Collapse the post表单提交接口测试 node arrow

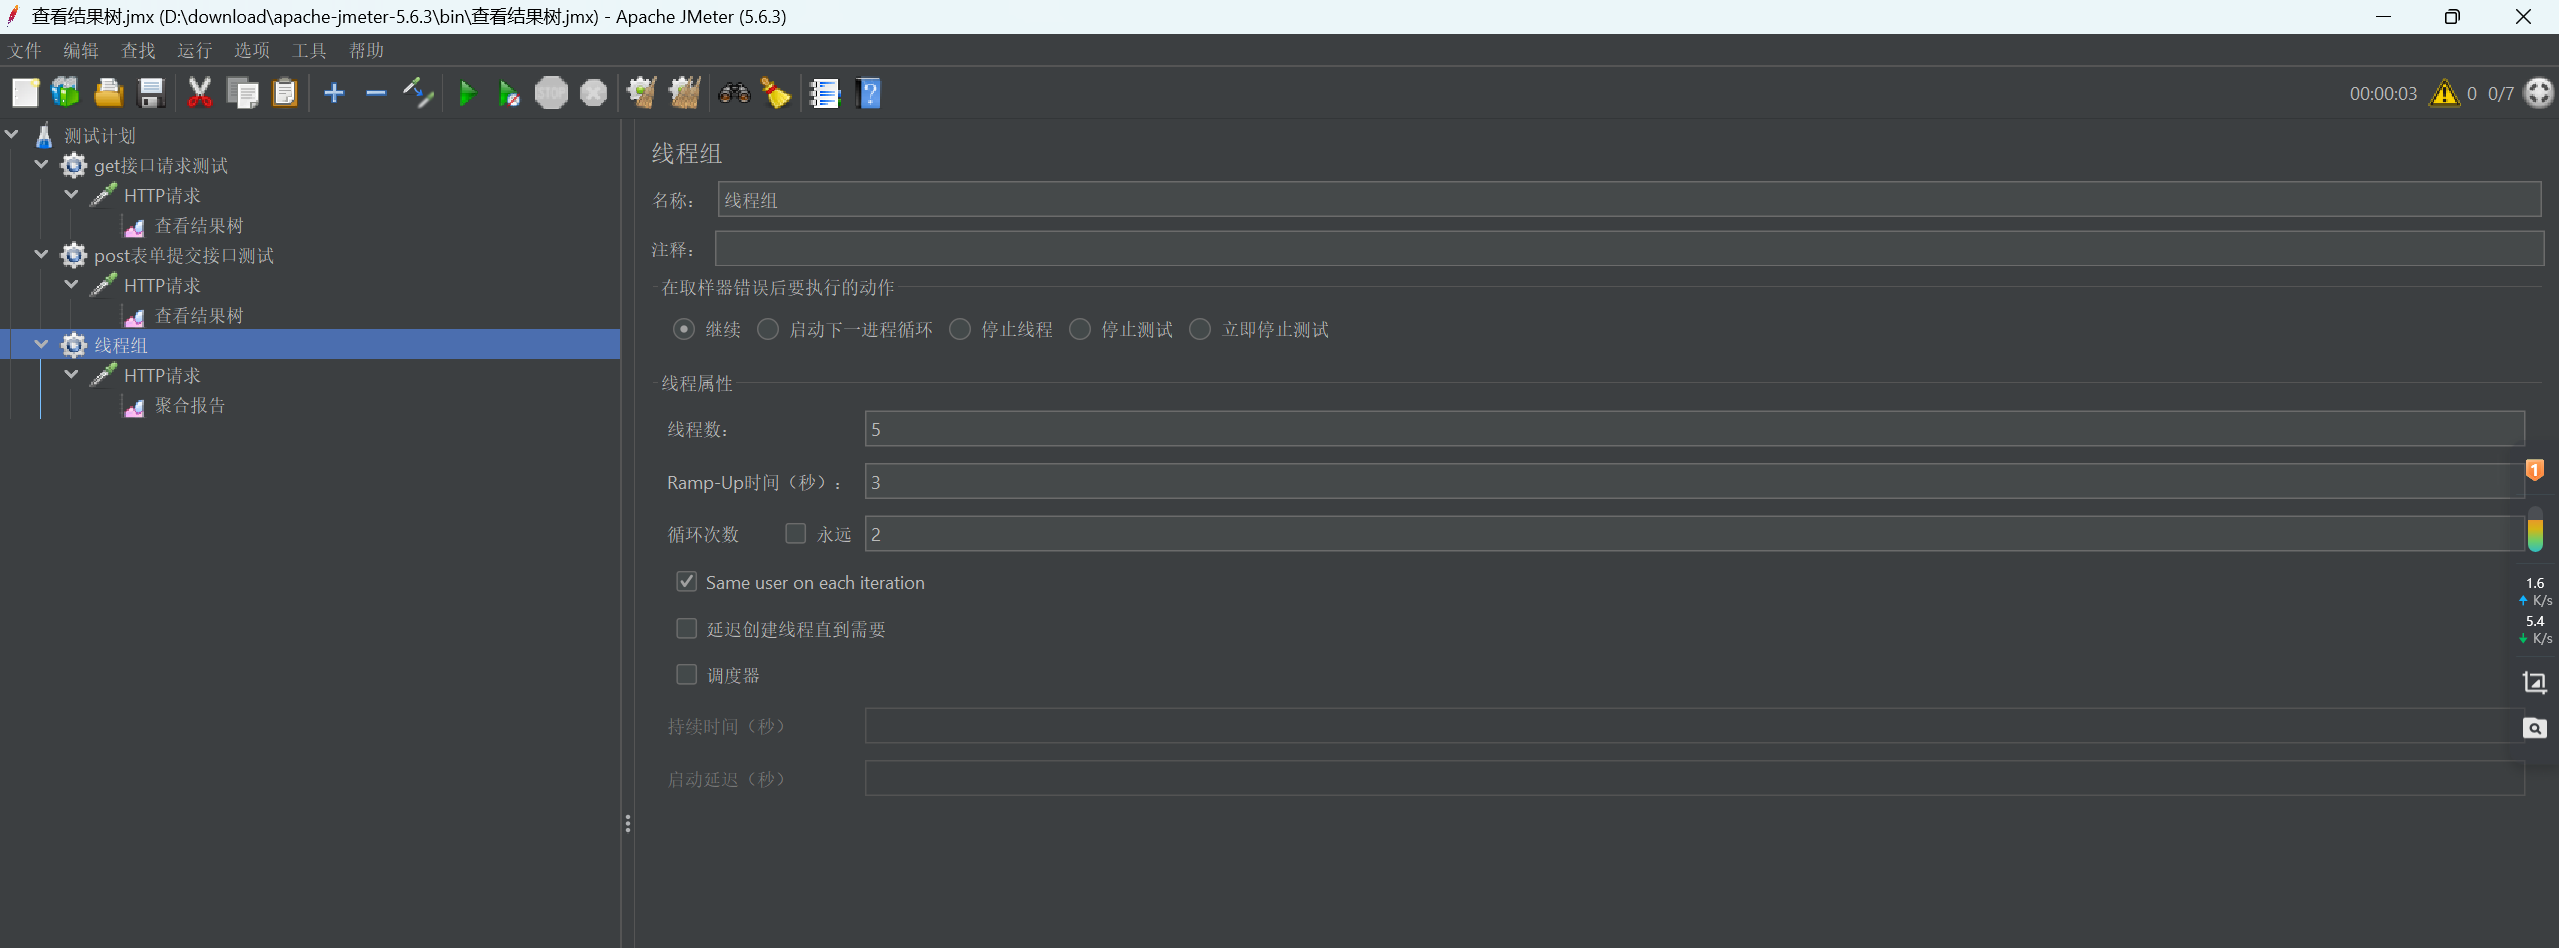click(42, 254)
